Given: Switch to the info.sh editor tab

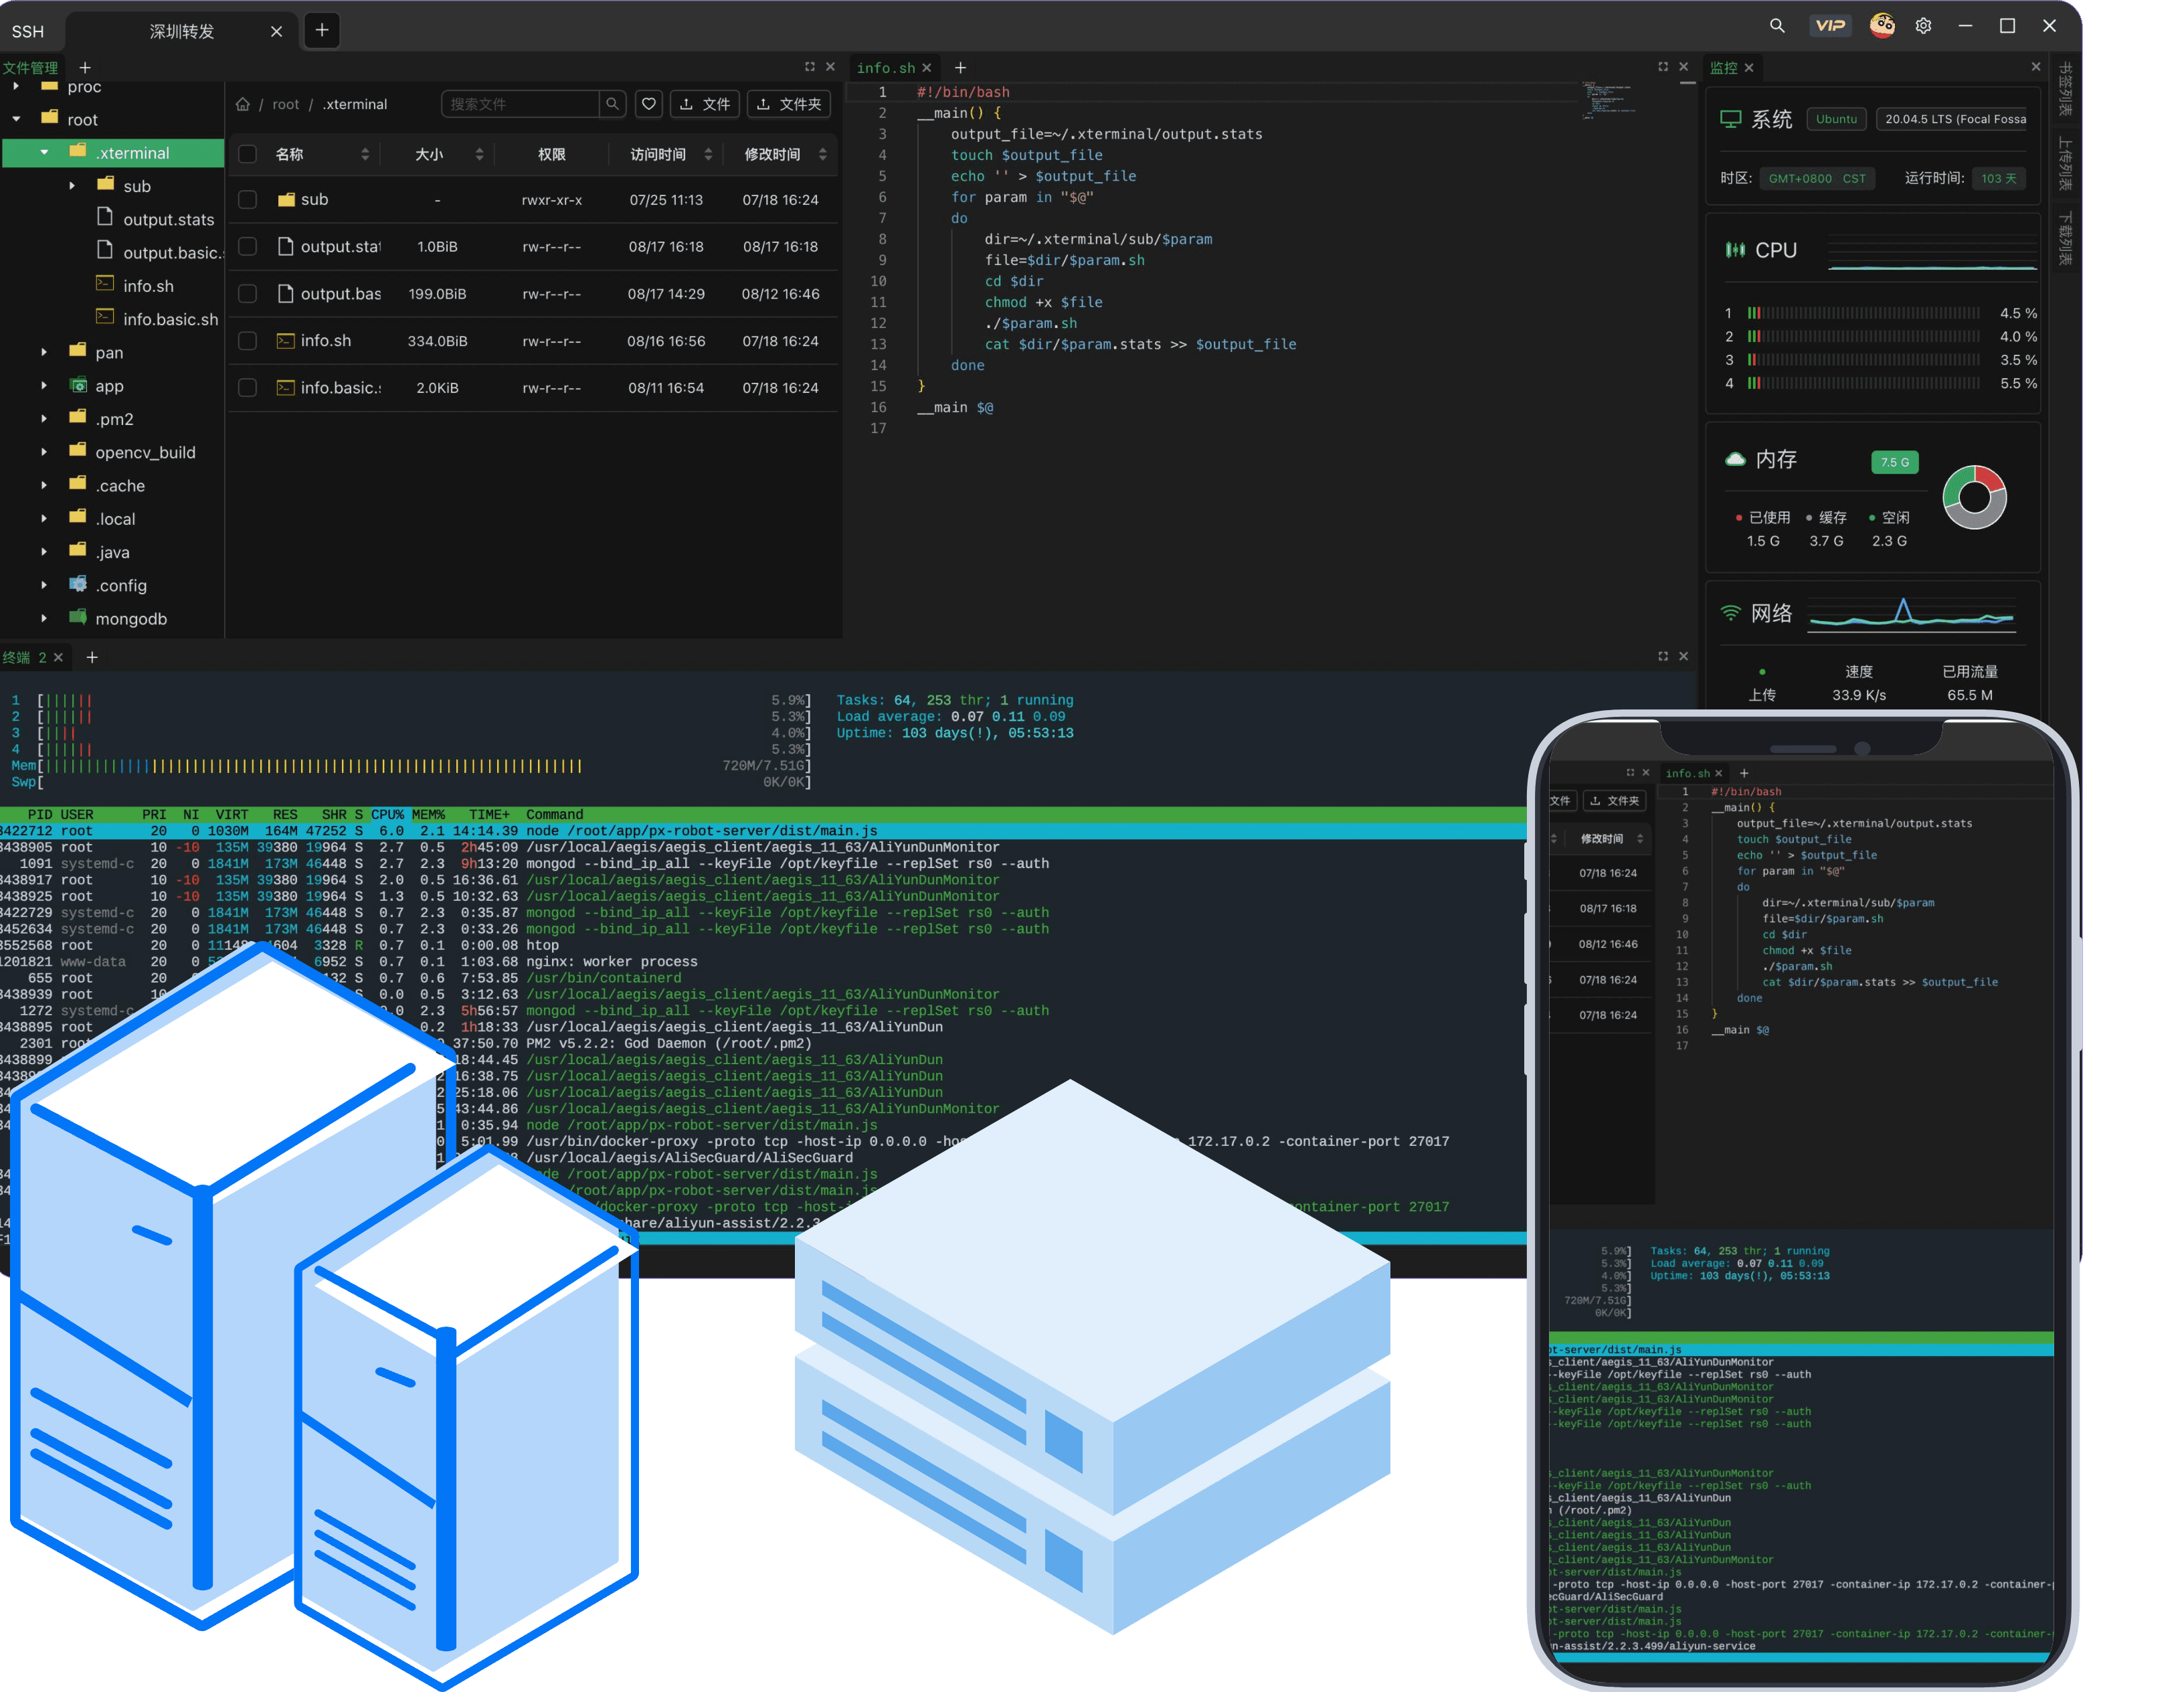Looking at the screenshot, I should tap(885, 68).
